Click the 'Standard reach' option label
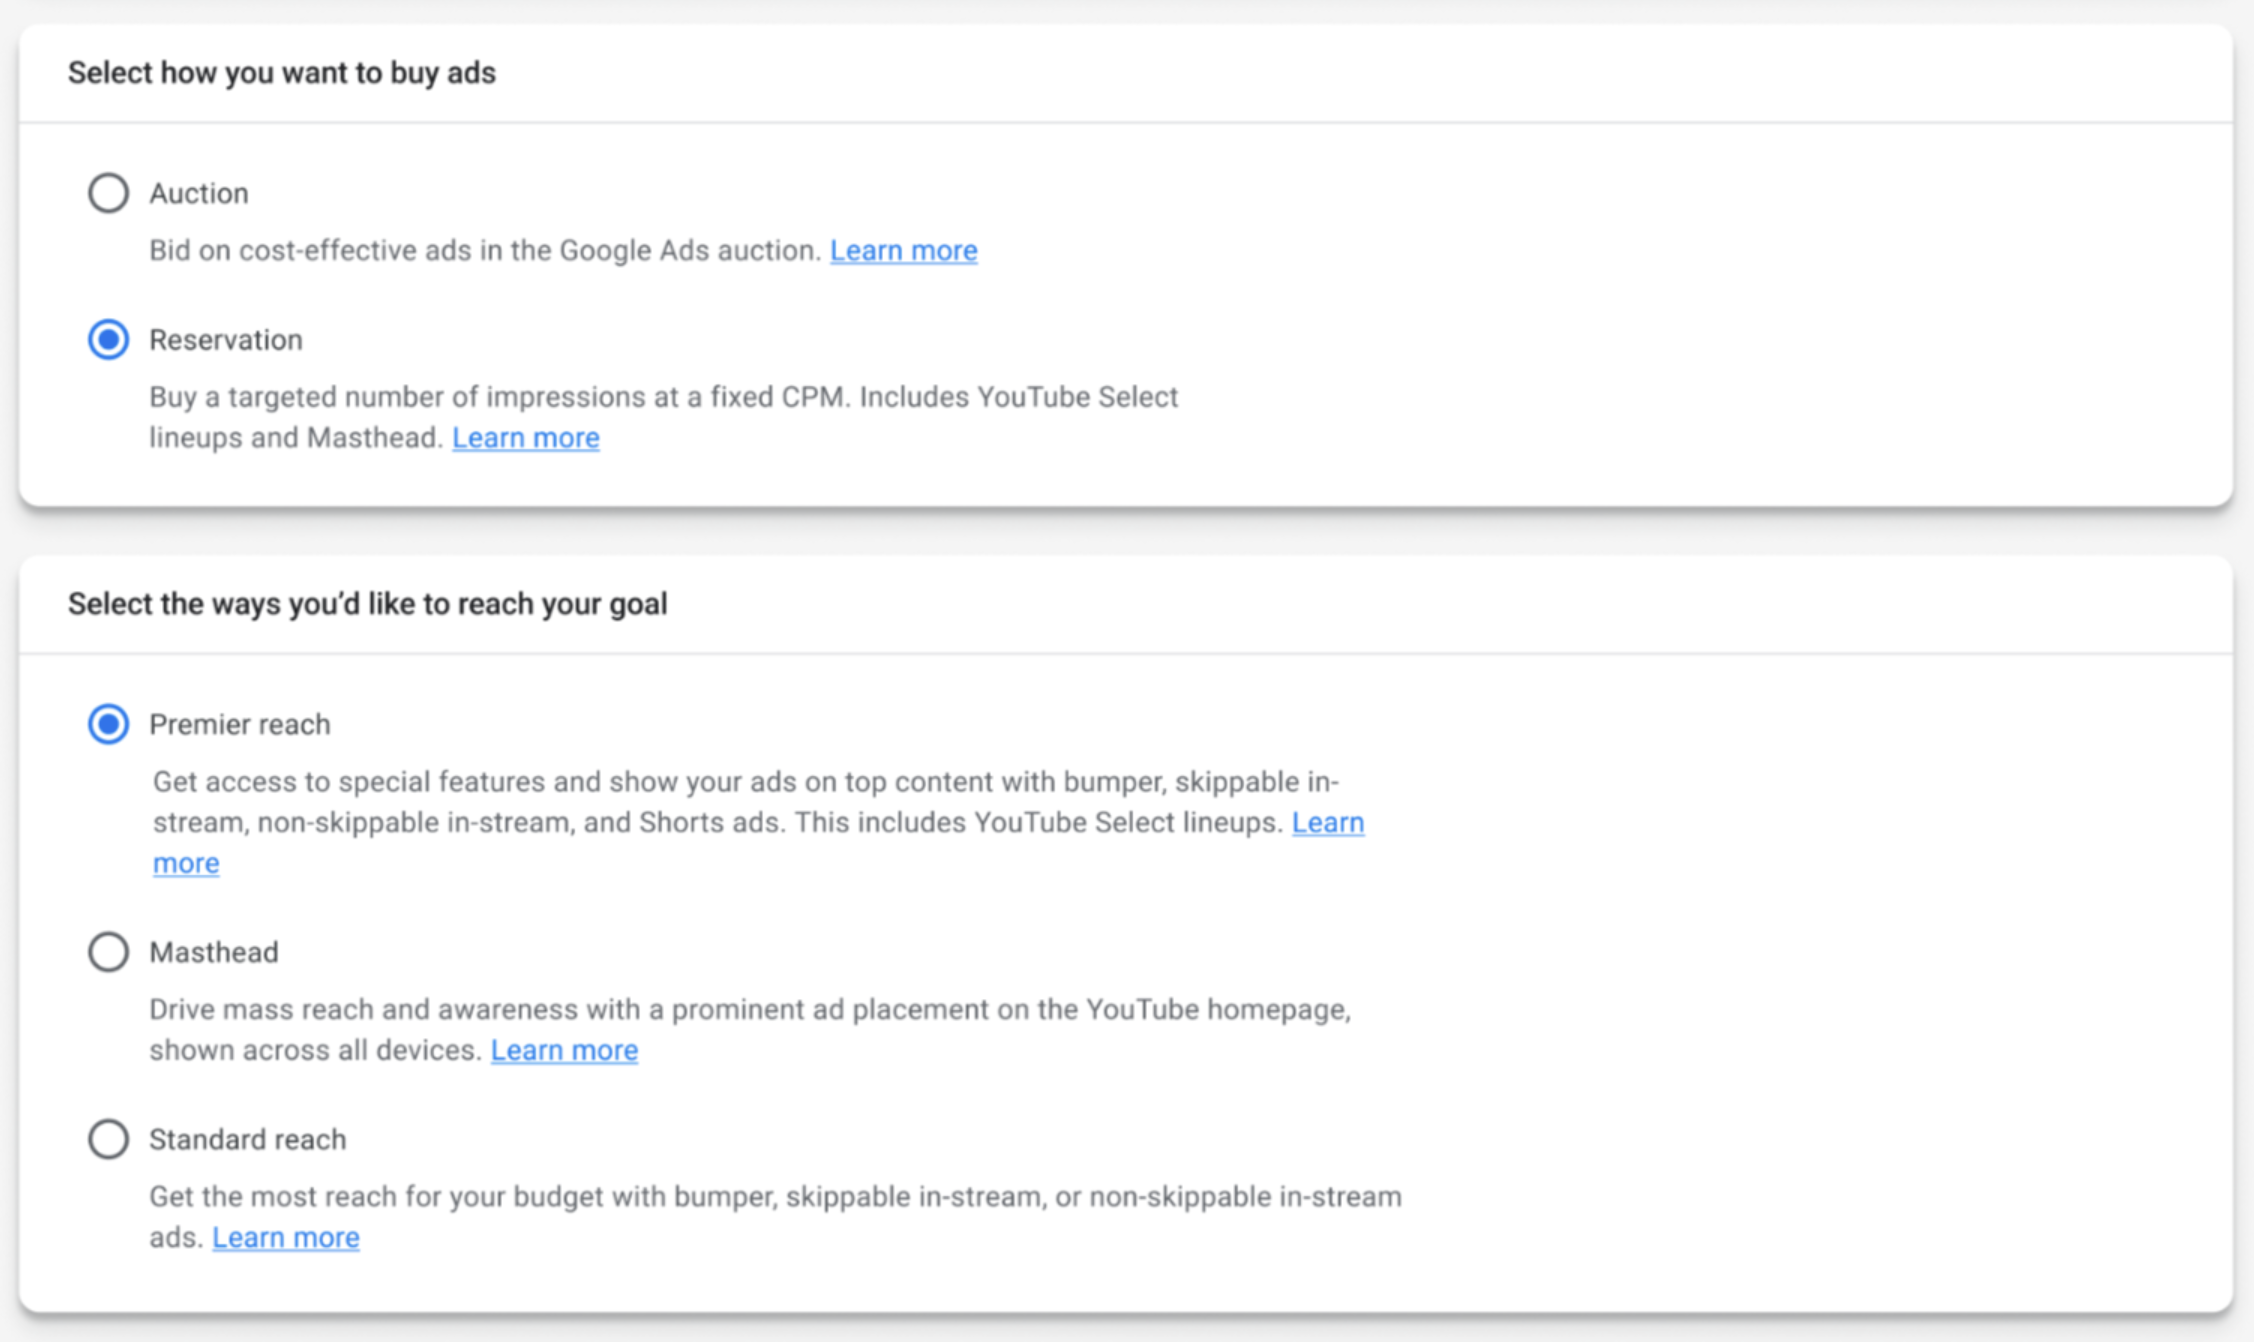The height and width of the screenshot is (1342, 2254). coord(248,1139)
